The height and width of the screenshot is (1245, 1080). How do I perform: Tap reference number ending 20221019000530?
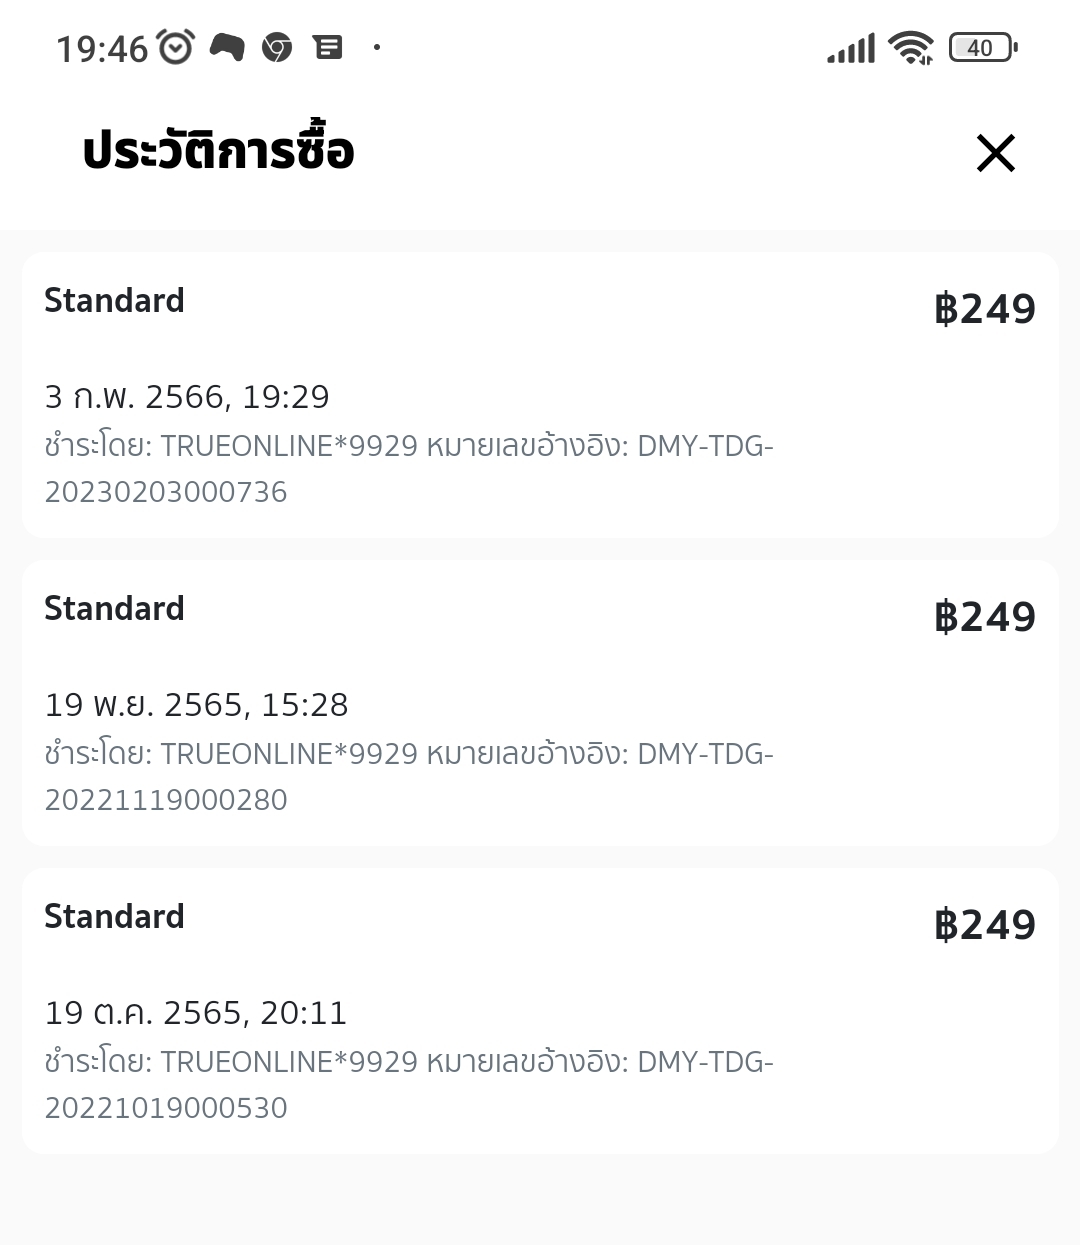tap(166, 1108)
